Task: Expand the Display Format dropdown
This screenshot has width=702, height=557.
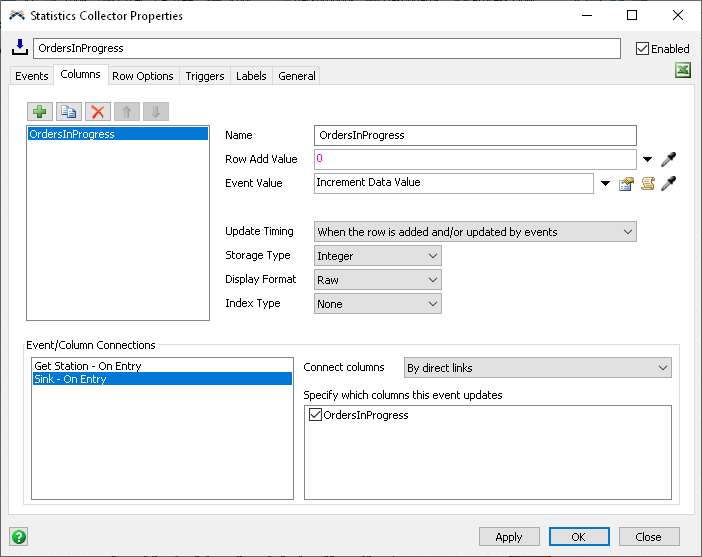Action: click(x=378, y=280)
